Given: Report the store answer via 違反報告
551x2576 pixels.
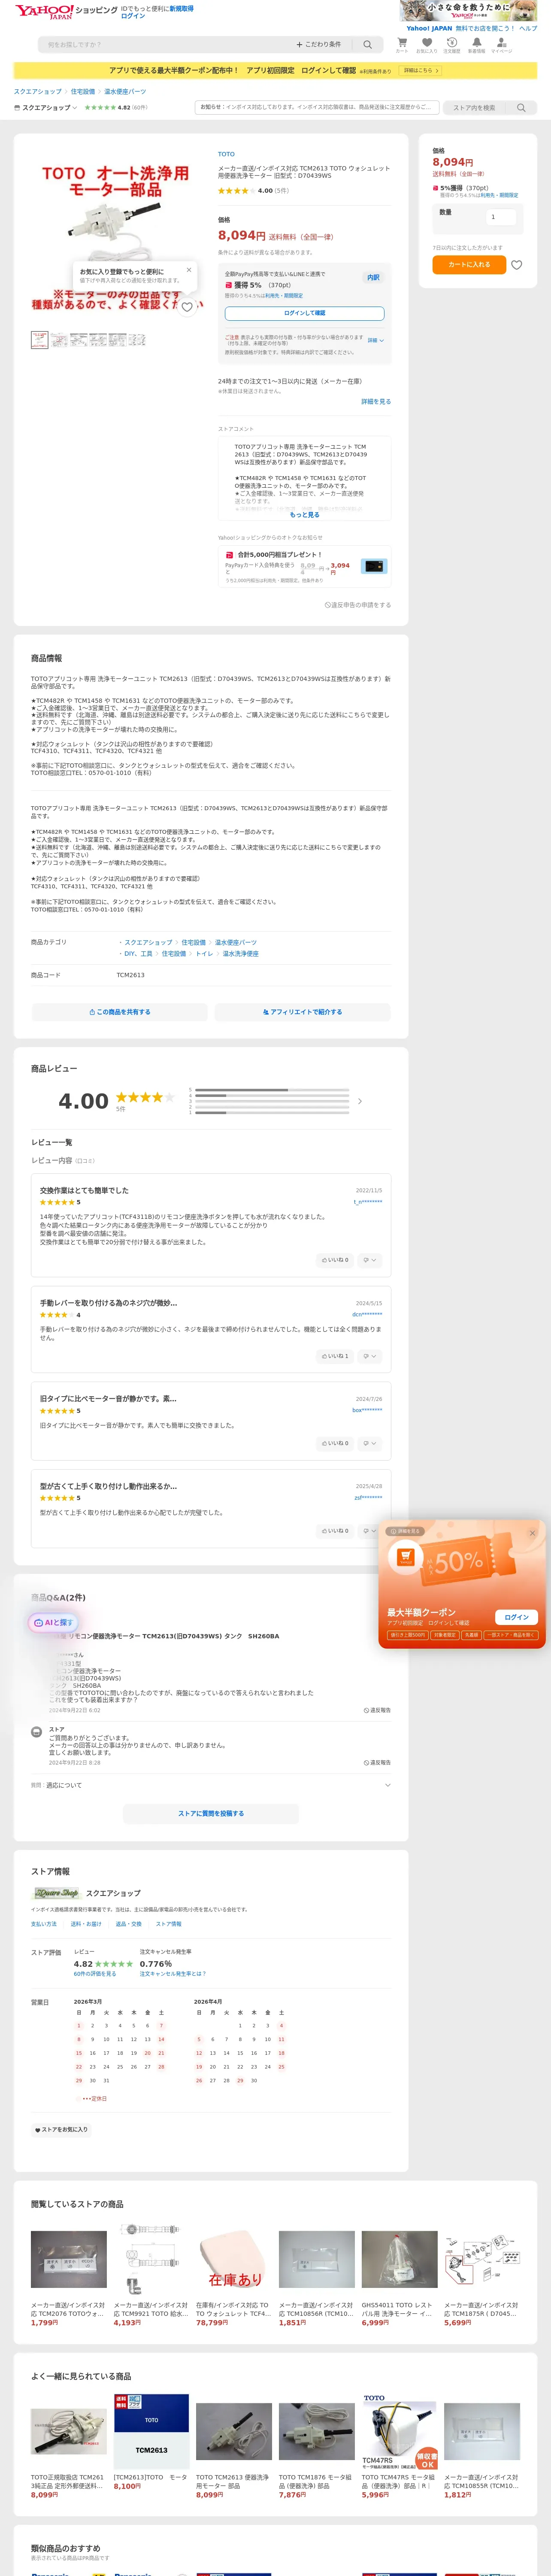Looking at the screenshot, I should click(377, 1763).
